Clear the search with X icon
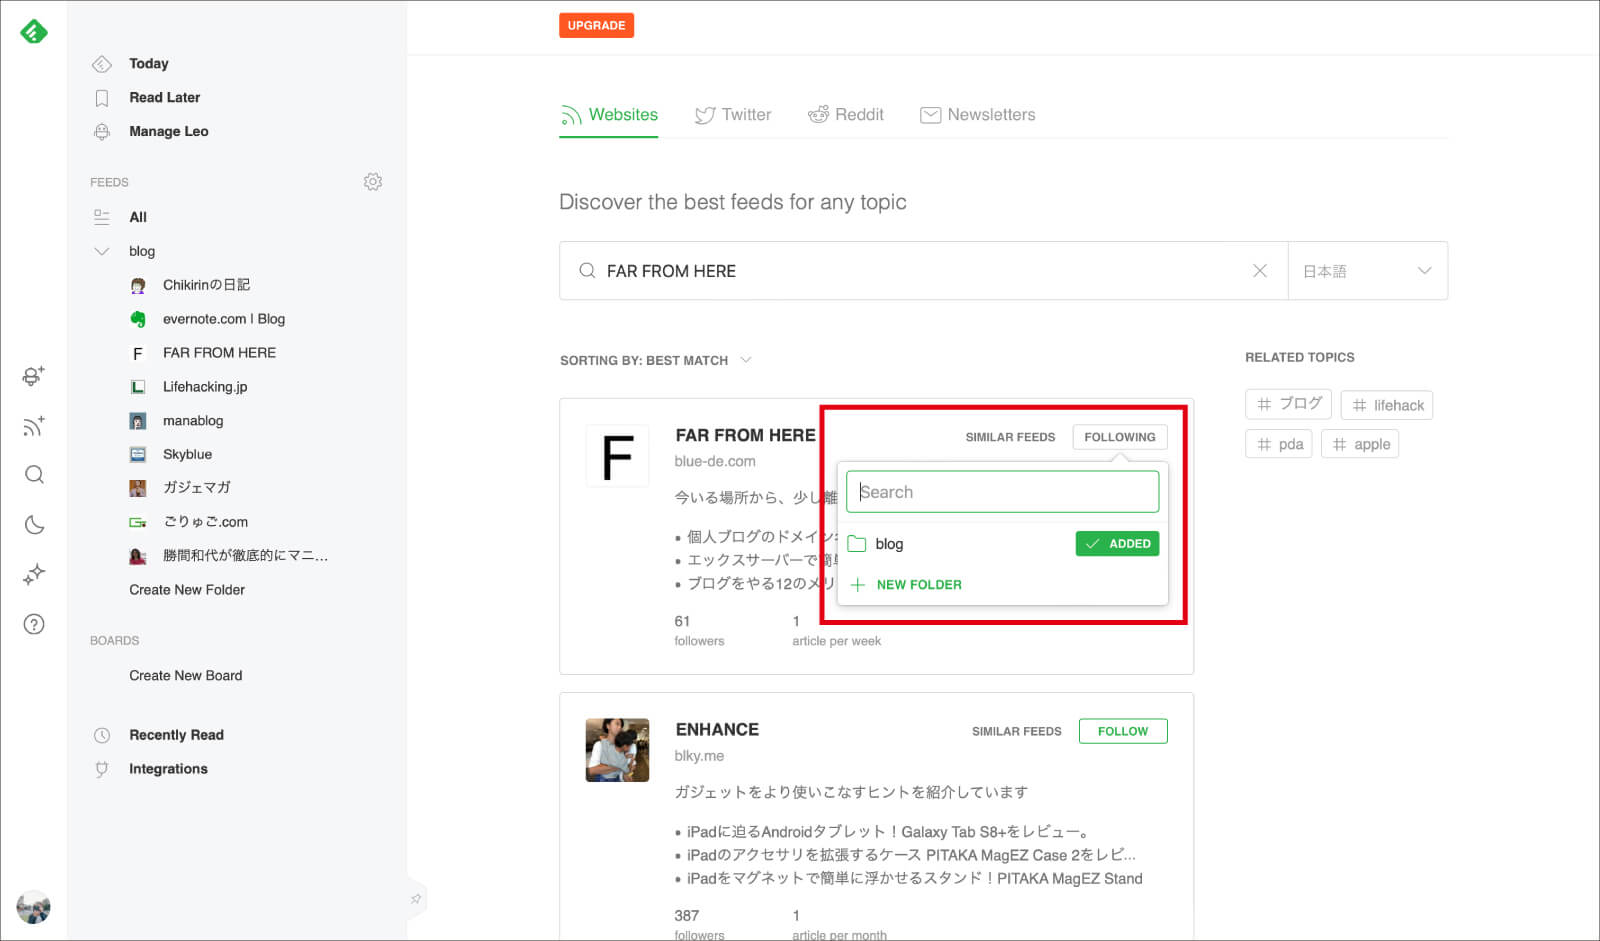1600x941 pixels. click(1260, 271)
